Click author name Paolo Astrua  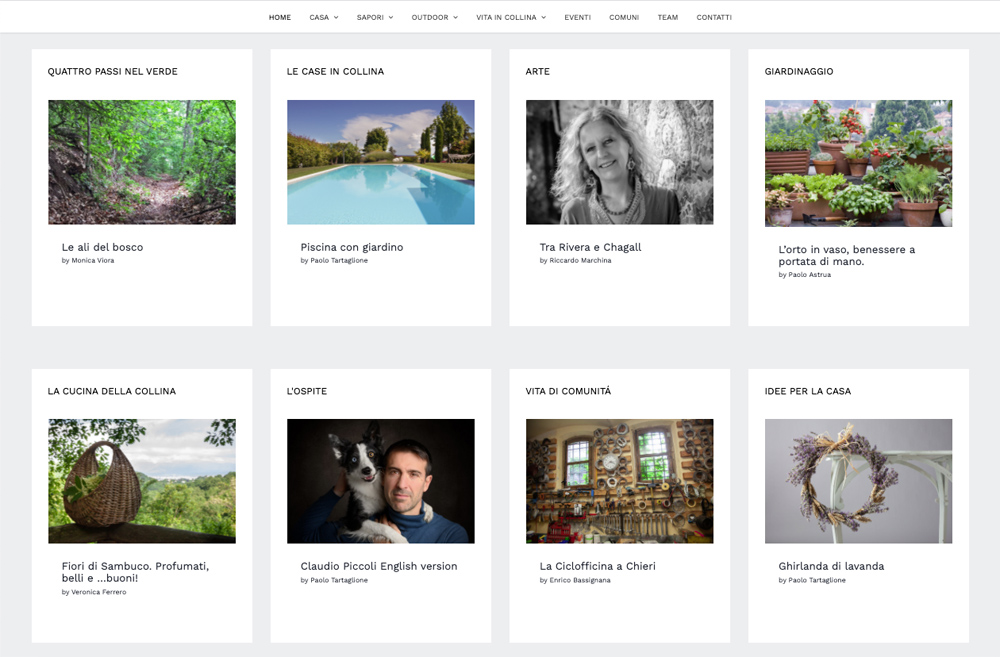809,274
